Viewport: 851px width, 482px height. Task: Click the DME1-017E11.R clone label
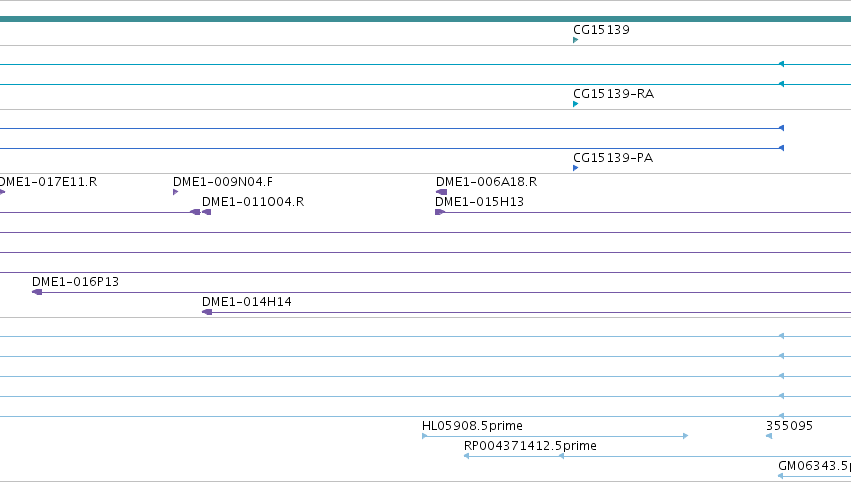(x=48, y=182)
